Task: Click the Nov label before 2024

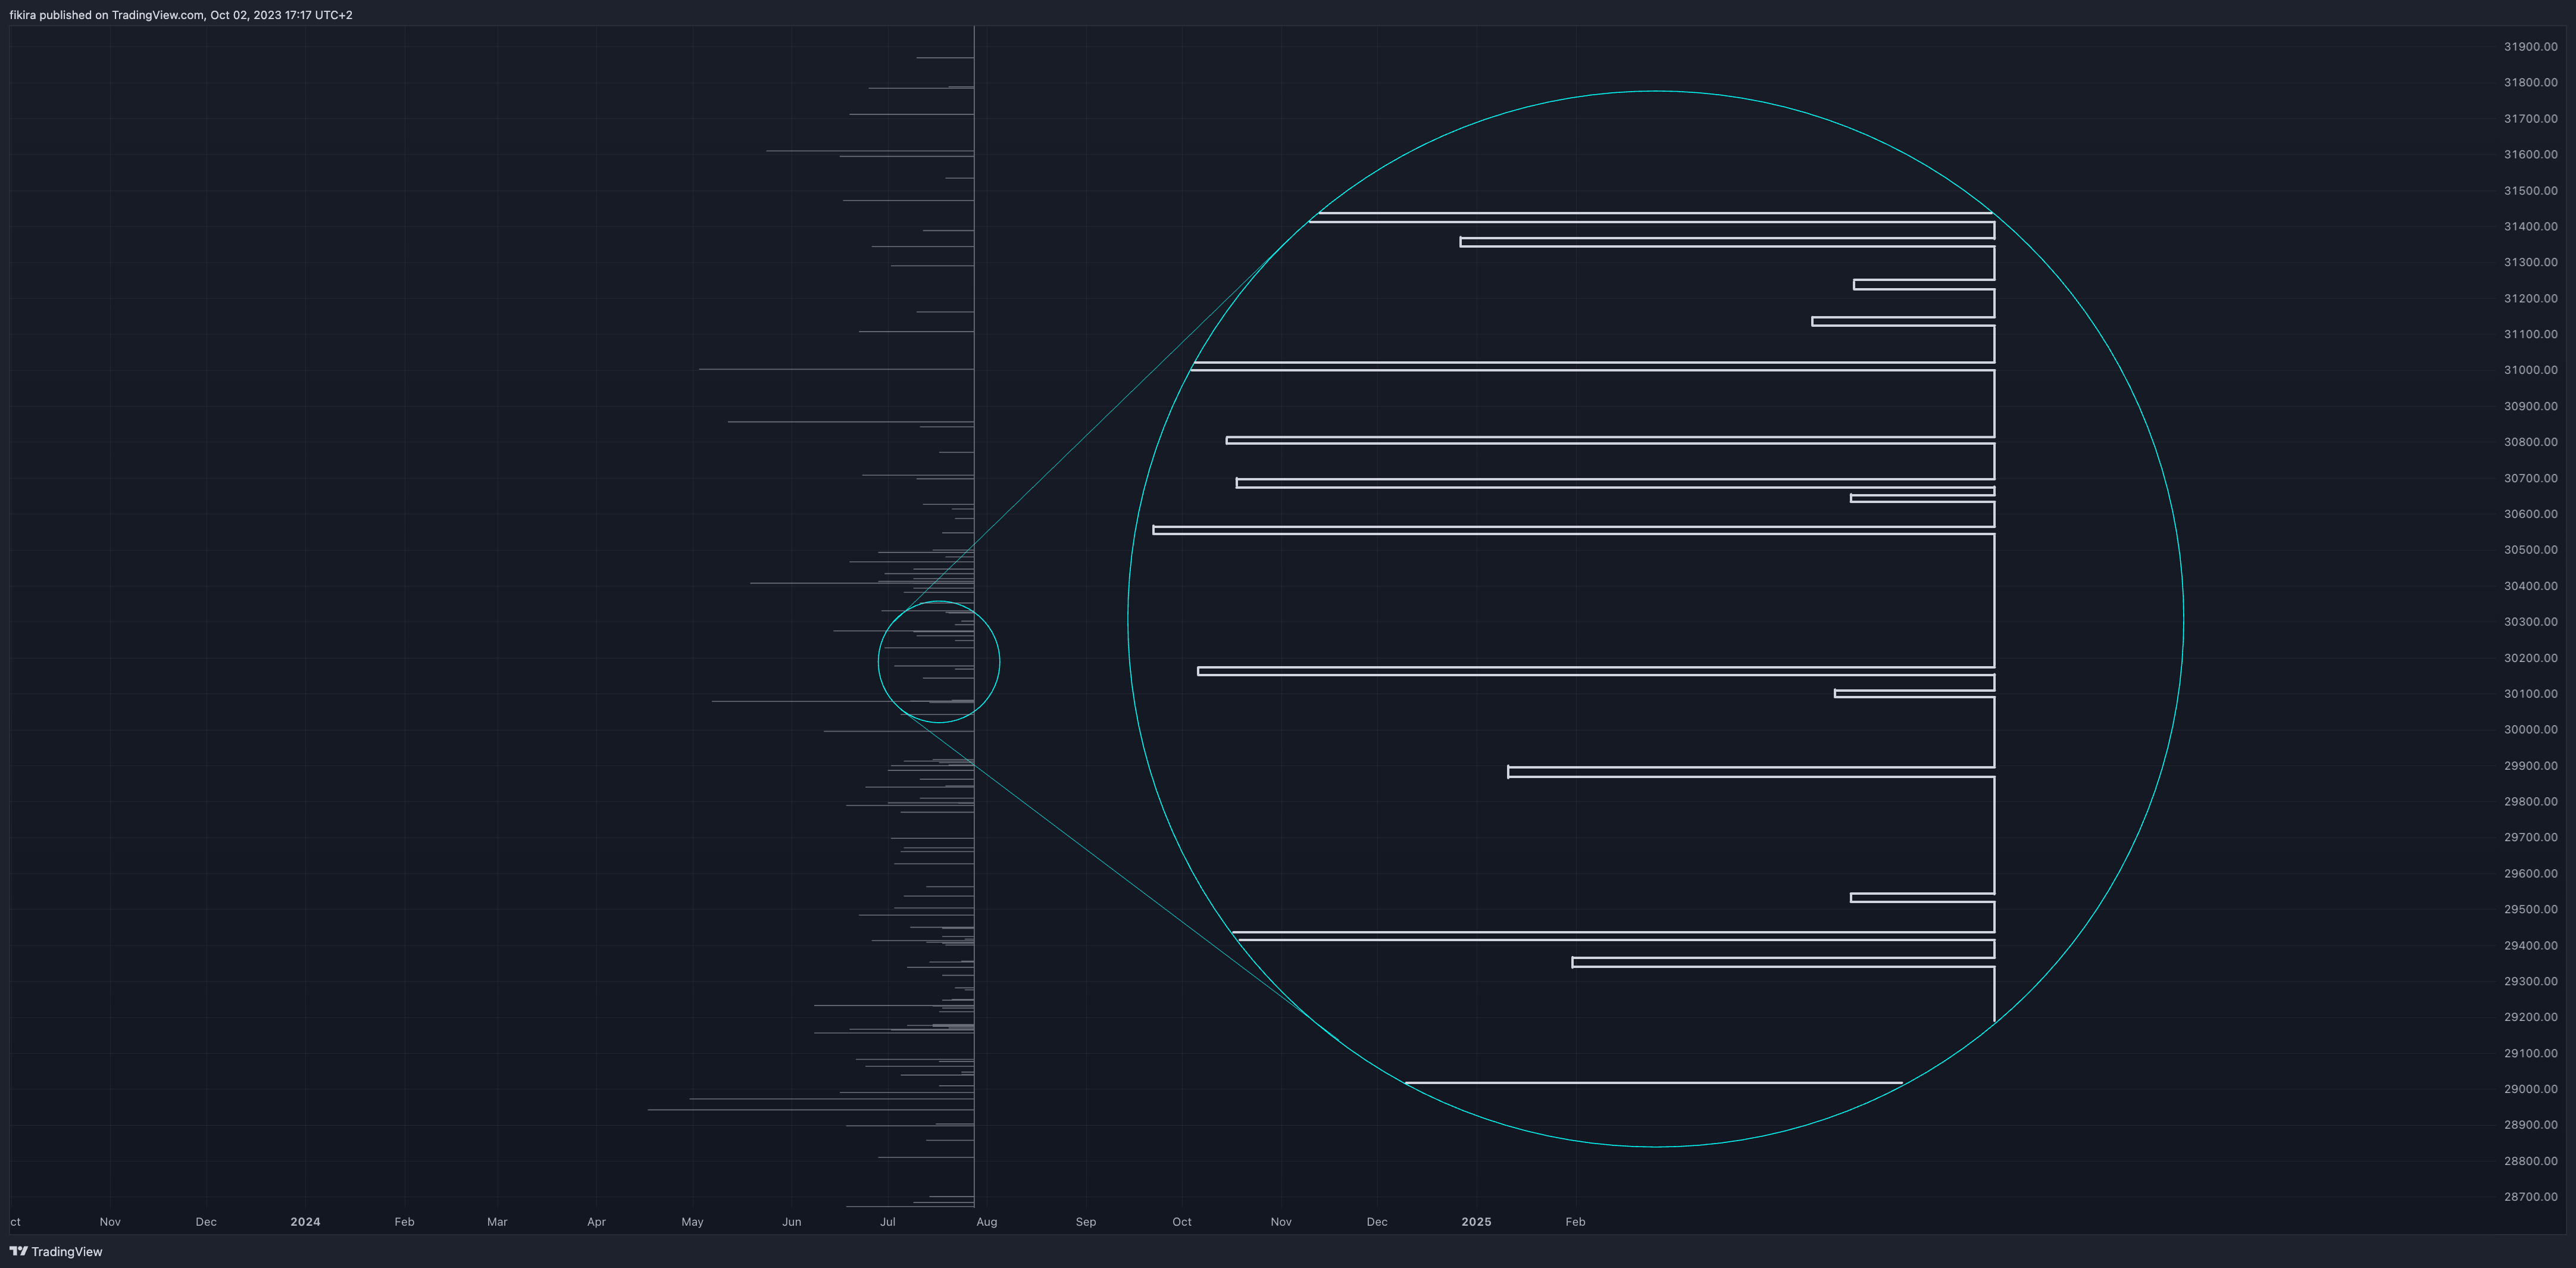Action: coord(110,1222)
